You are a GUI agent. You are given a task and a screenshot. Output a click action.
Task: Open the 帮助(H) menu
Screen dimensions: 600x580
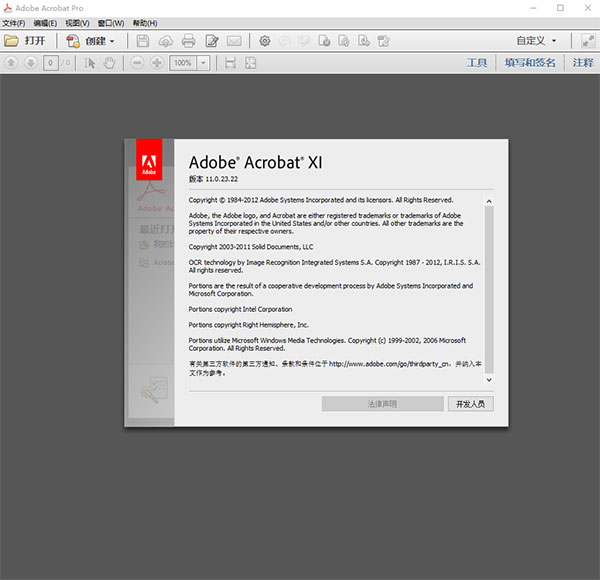pyautogui.click(x=145, y=23)
